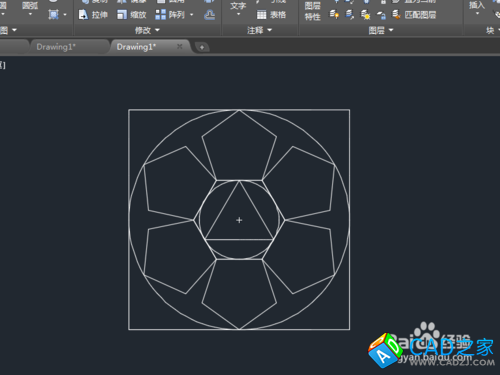Expand the Modify (修改) panel

[x=147, y=30]
